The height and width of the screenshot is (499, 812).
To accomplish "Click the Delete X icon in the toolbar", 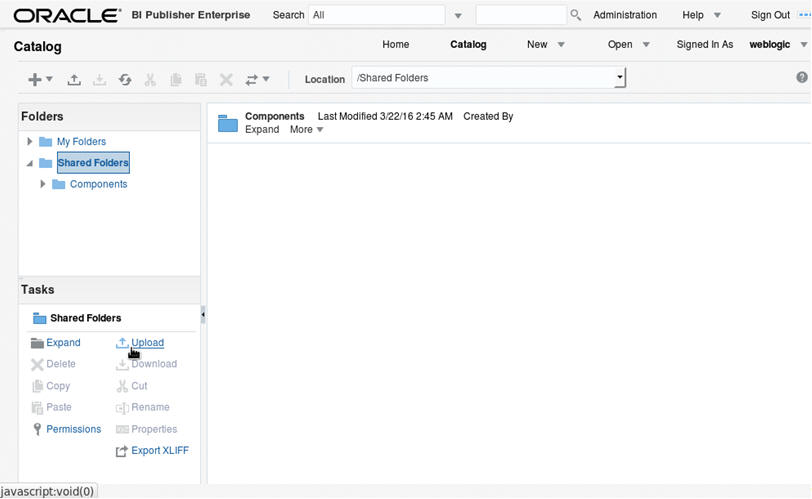I will 226,79.
